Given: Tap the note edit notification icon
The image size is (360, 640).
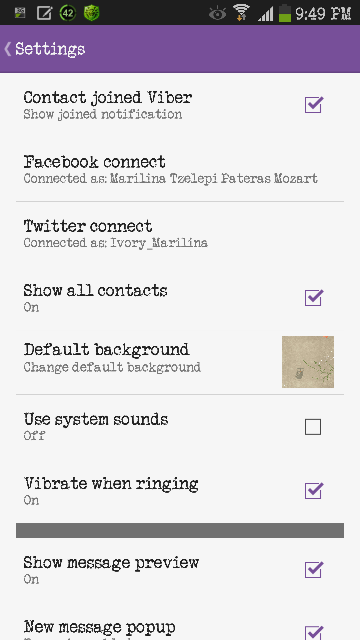Looking at the screenshot, I should 44,13.
